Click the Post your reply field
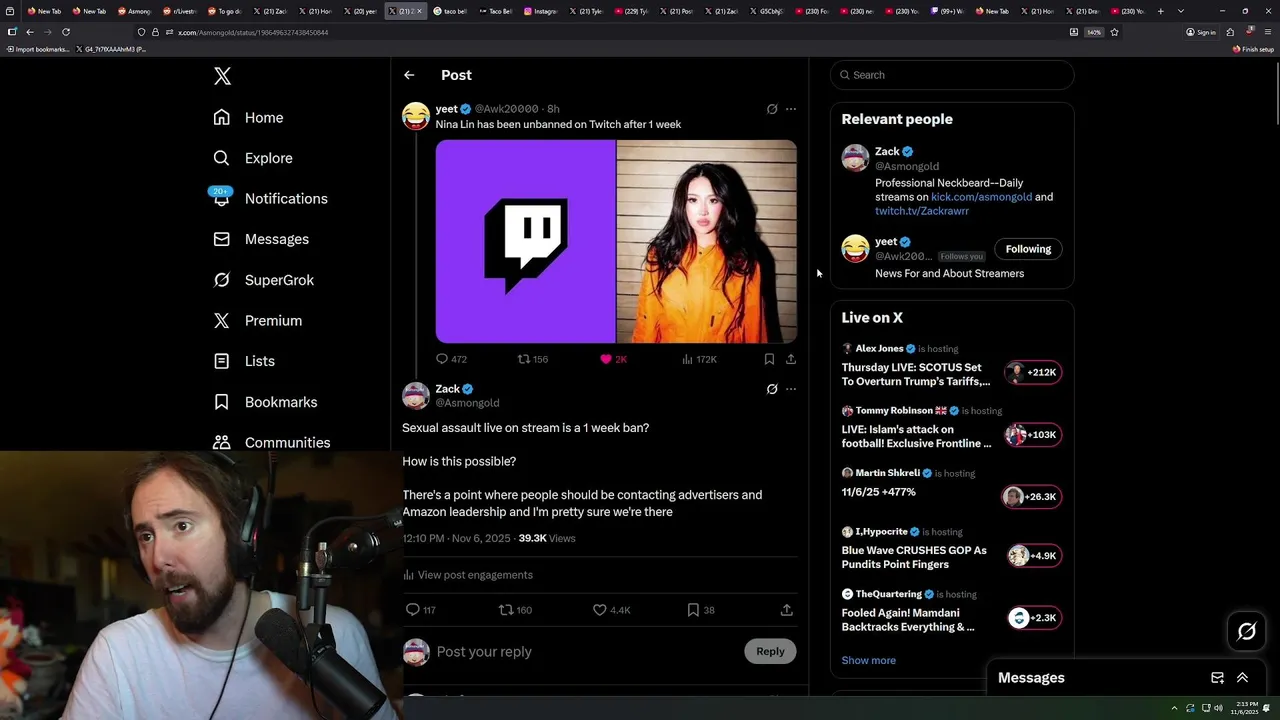Image resolution: width=1280 pixels, height=720 pixels. click(x=585, y=652)
